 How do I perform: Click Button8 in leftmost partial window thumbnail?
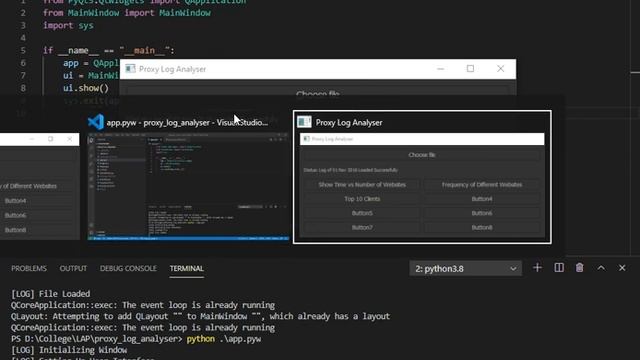(x=16, y=230)
